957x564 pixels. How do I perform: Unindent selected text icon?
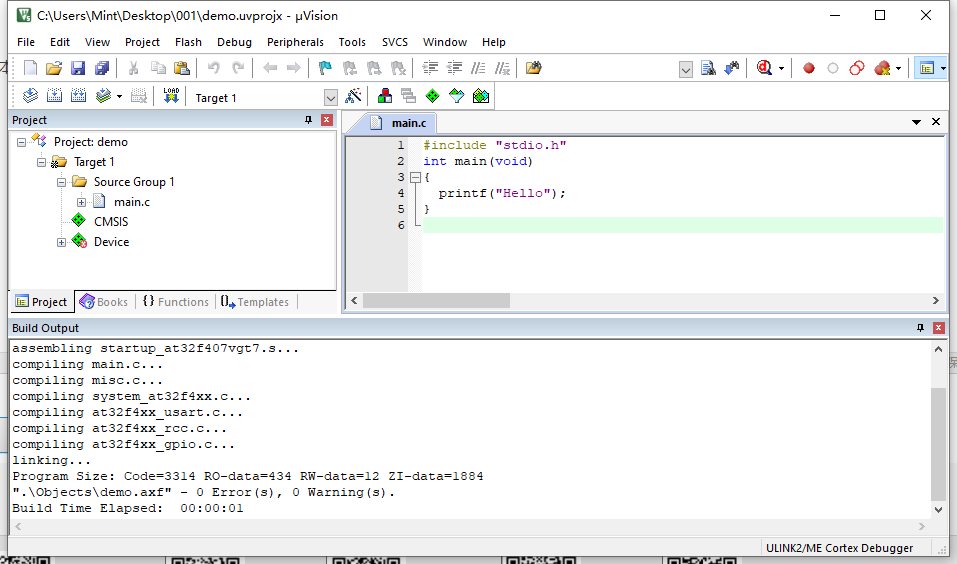click(x=455, y=68)
